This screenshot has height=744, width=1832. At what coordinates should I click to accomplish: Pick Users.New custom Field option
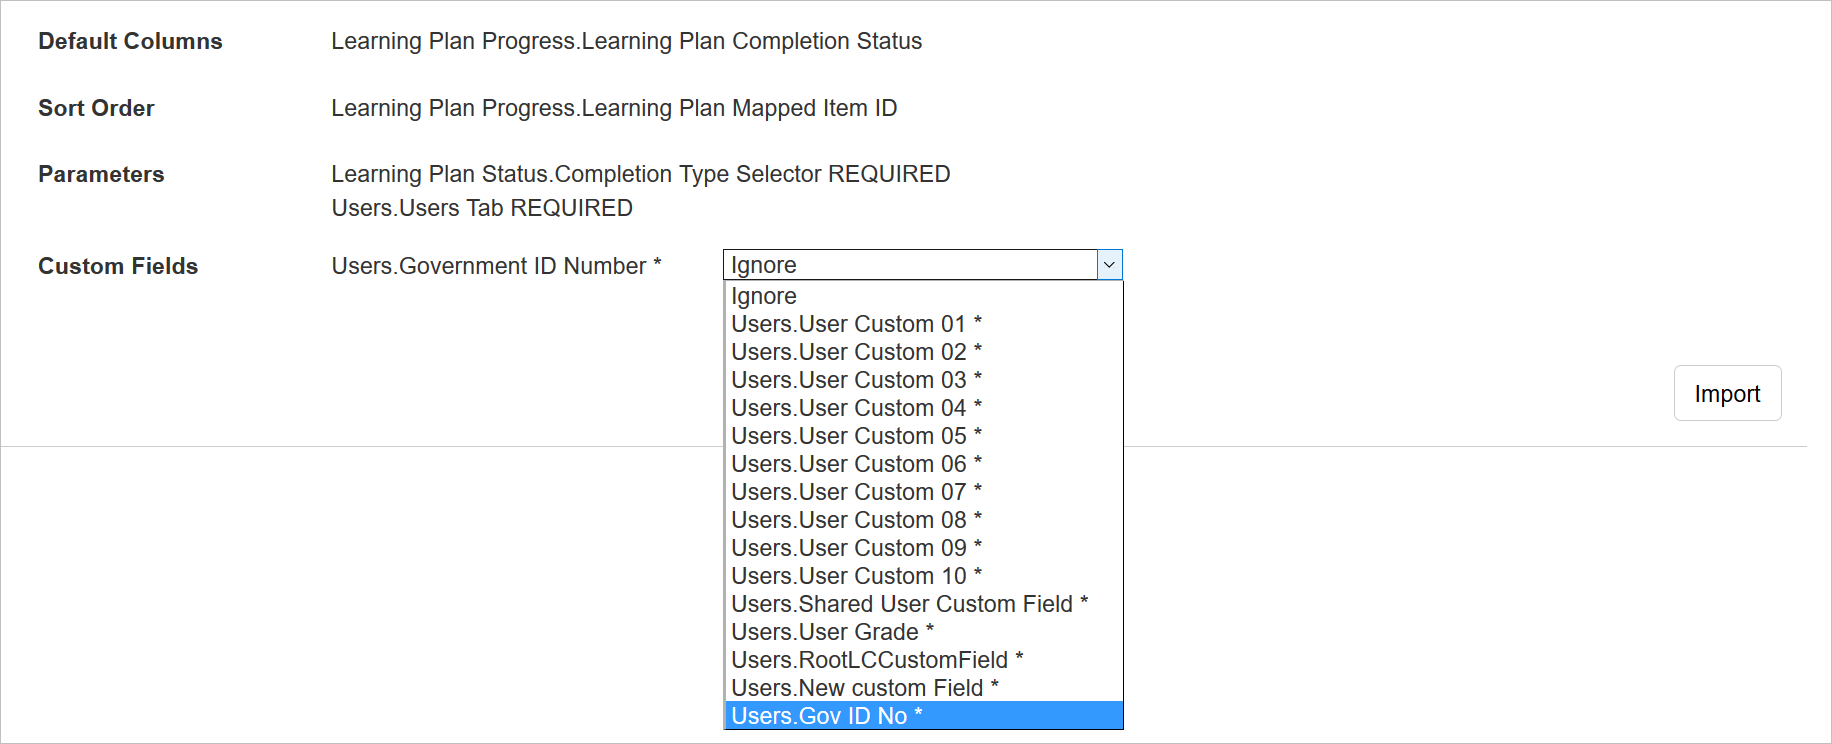[864, 688]
